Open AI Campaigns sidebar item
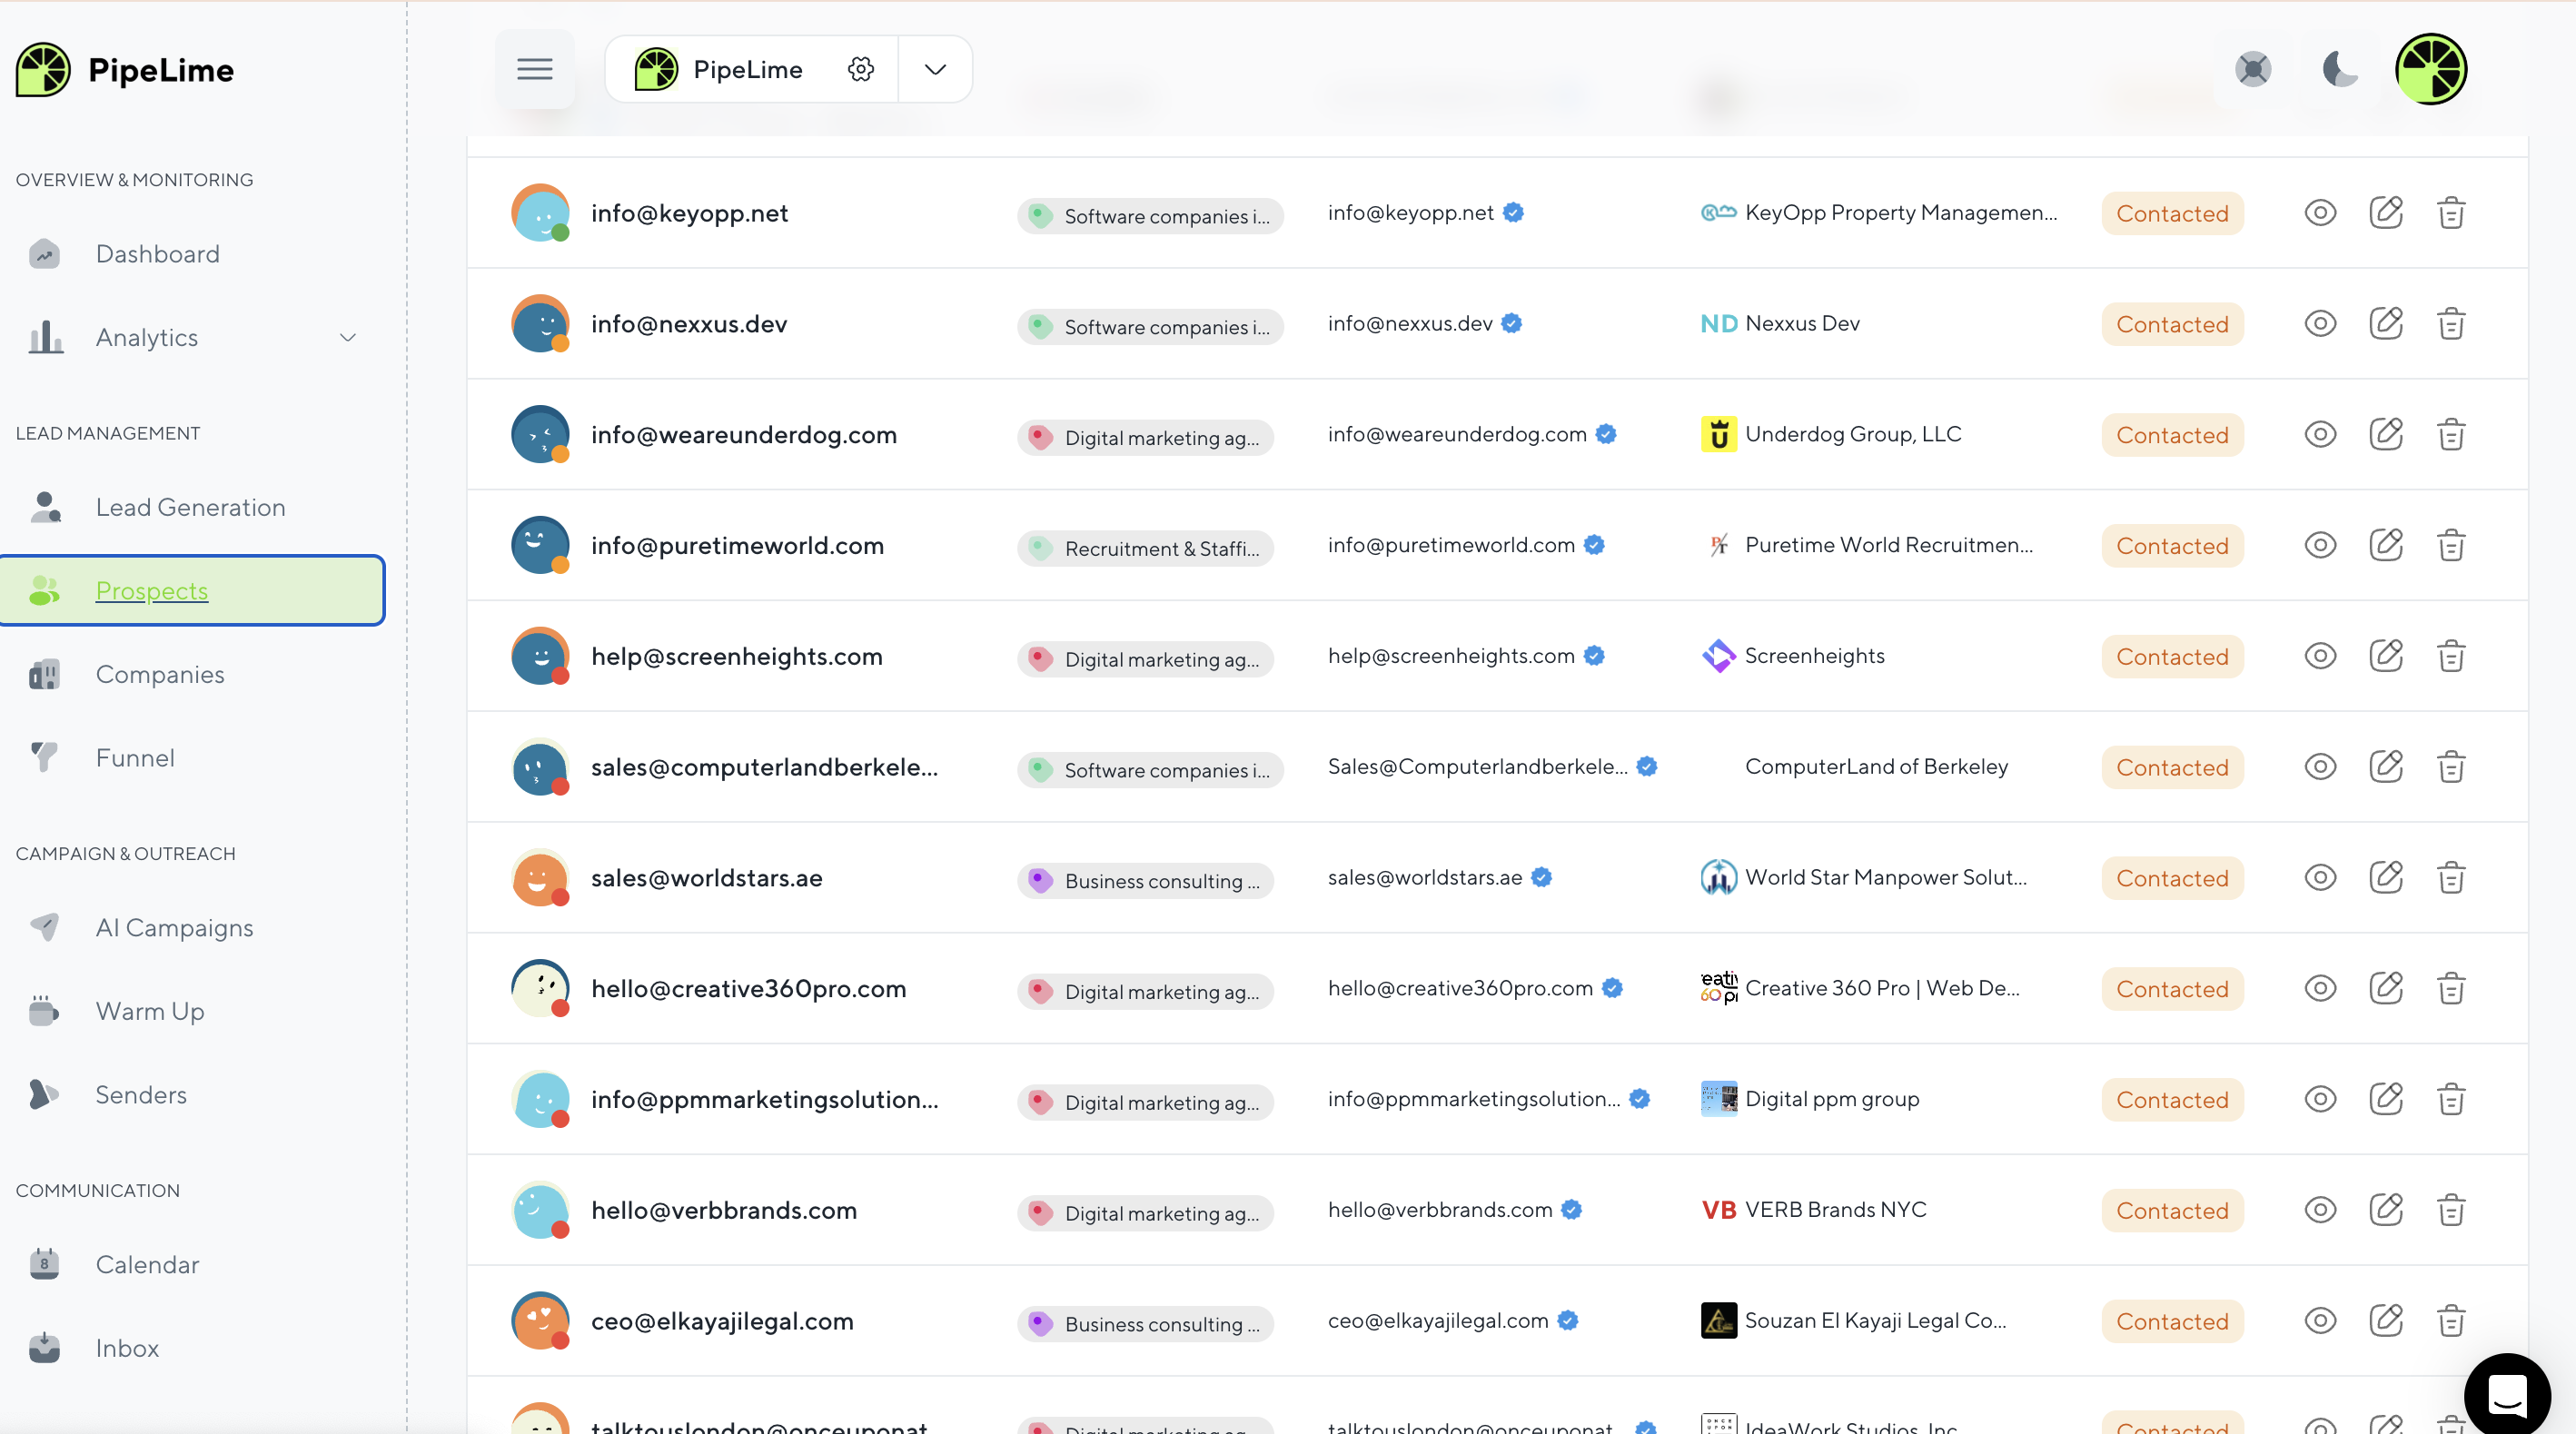Viewport: 2576px width, 1434px height. click(174, 928)
